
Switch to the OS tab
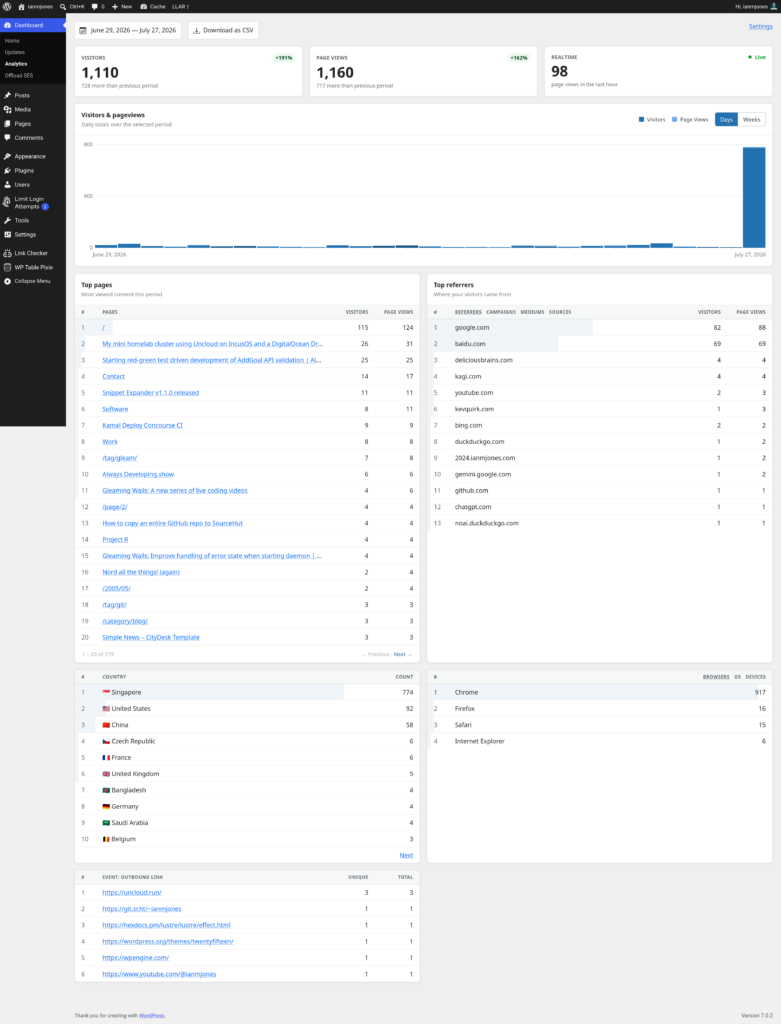coord(737,677)
